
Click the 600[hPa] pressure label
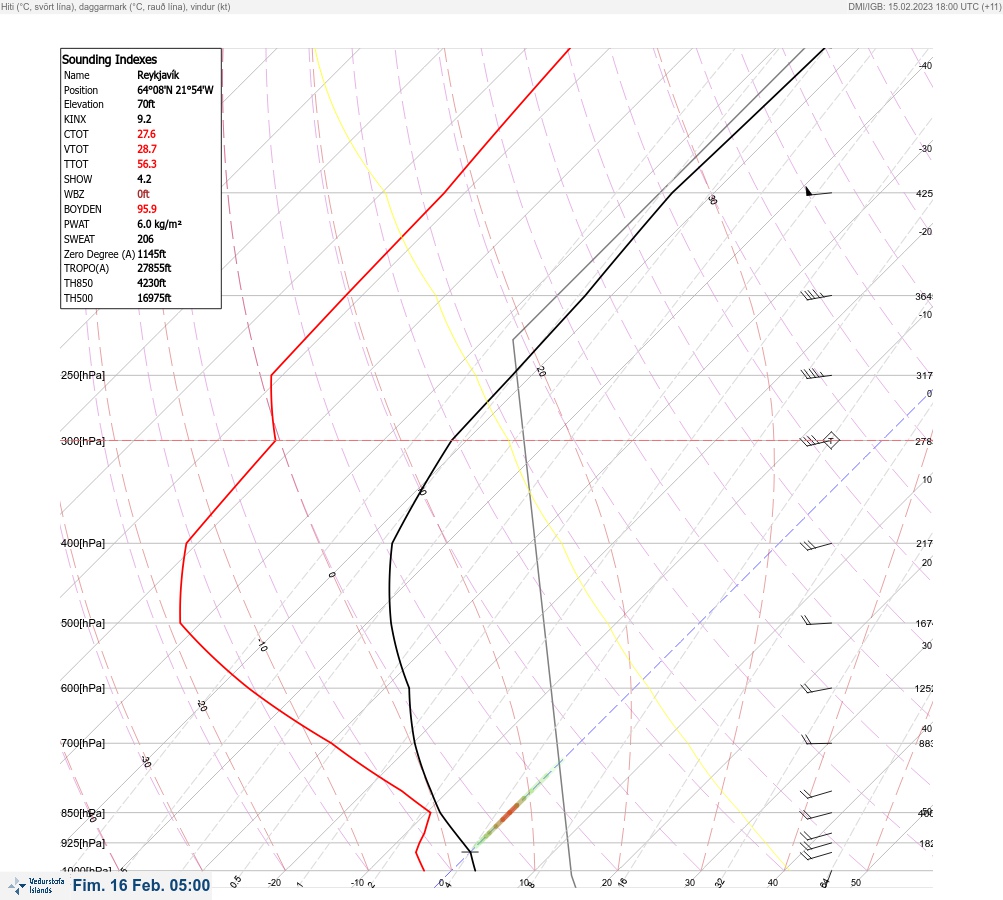pos(83,688)
